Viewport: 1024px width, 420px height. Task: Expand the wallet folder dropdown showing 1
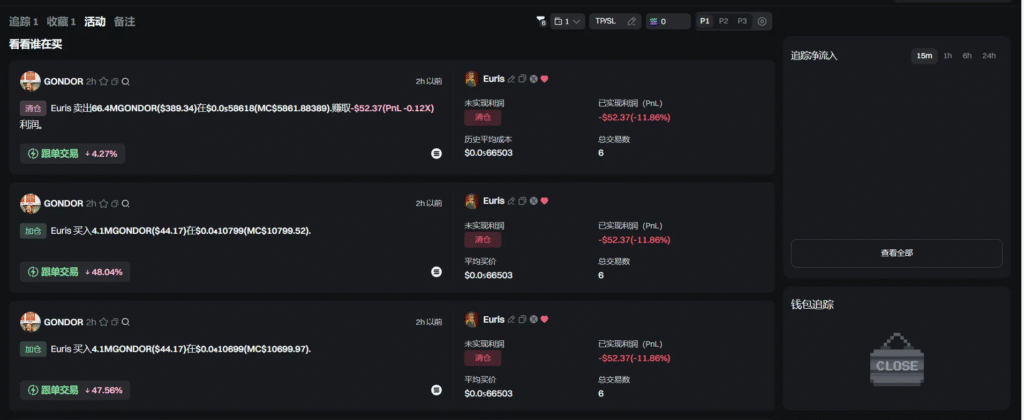click(x=568, y=21)
